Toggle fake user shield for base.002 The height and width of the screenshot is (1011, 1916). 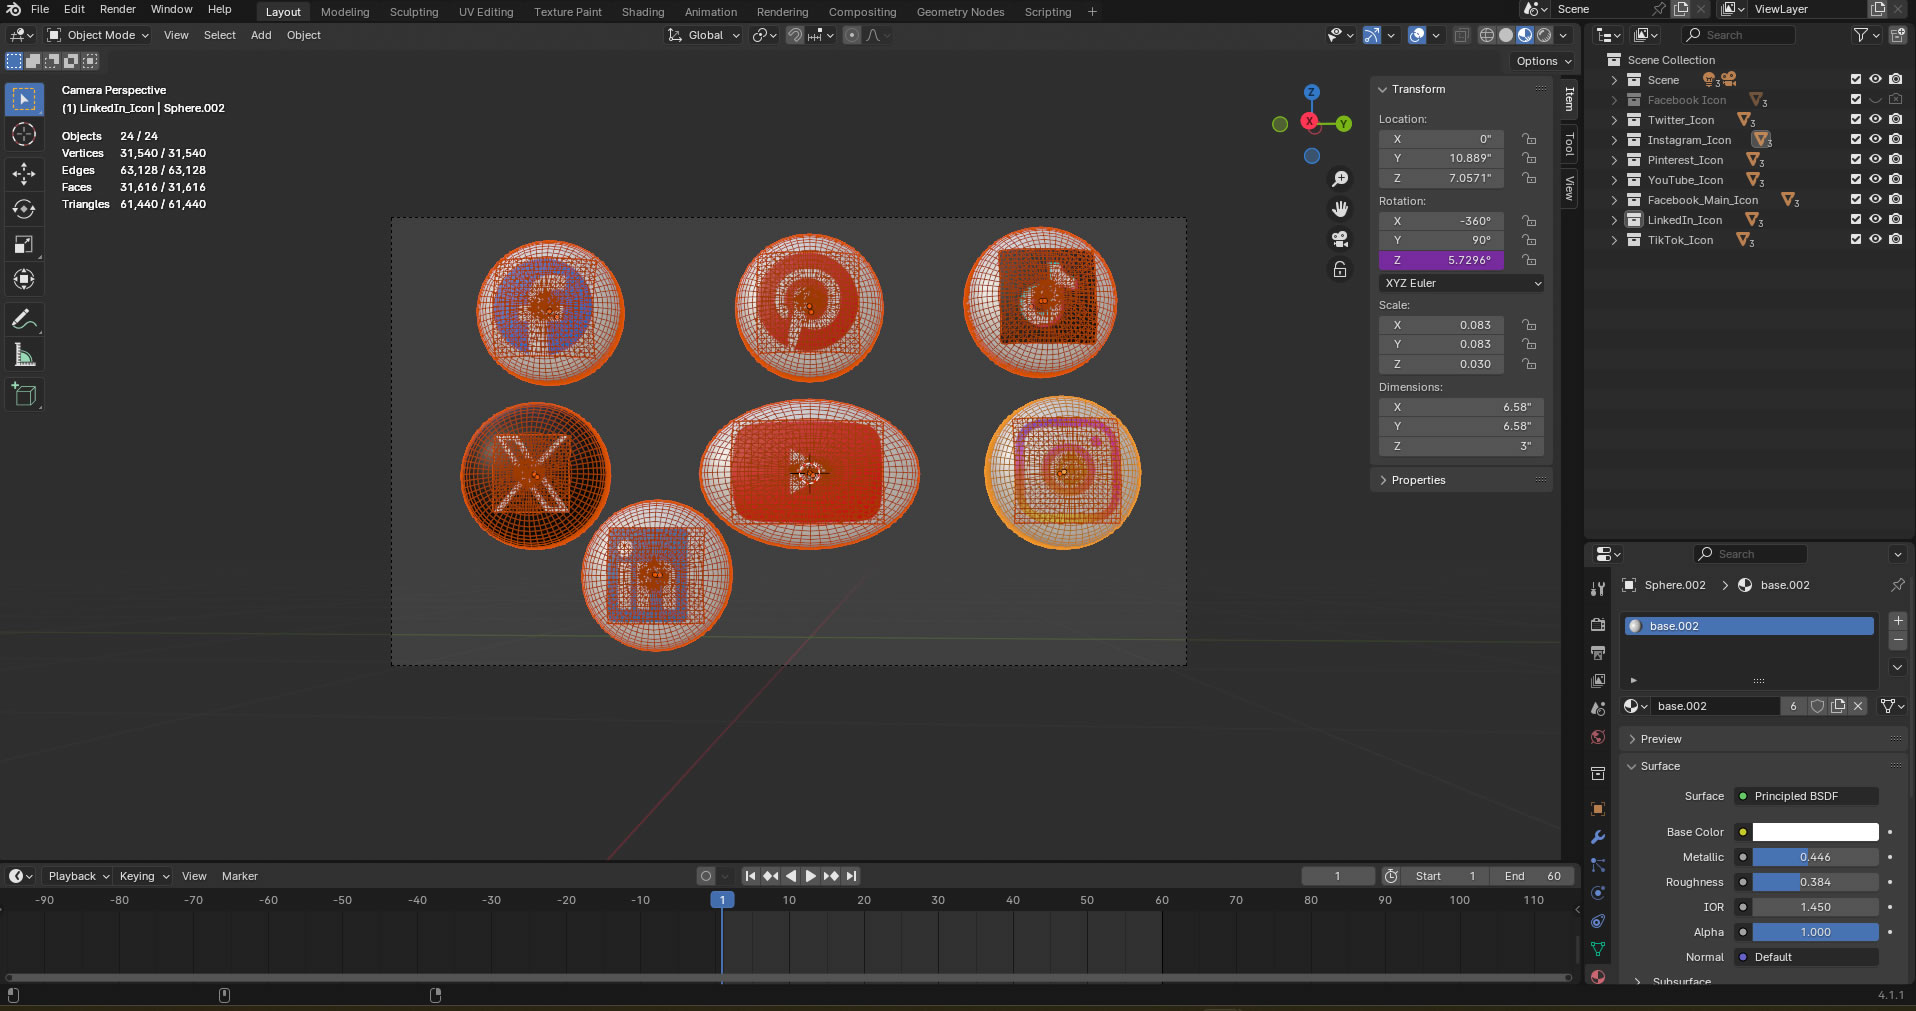(1817, 706)
